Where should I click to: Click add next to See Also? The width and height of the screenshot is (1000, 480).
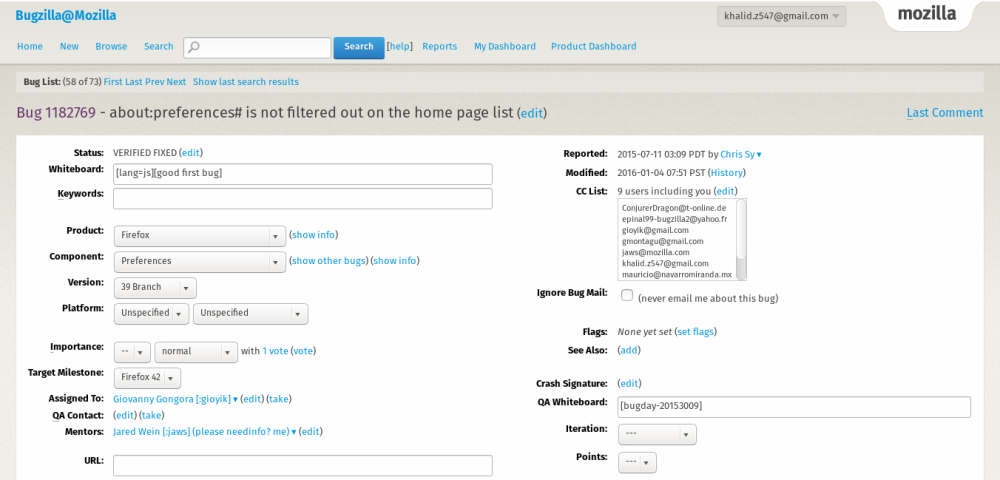point(629,351)
